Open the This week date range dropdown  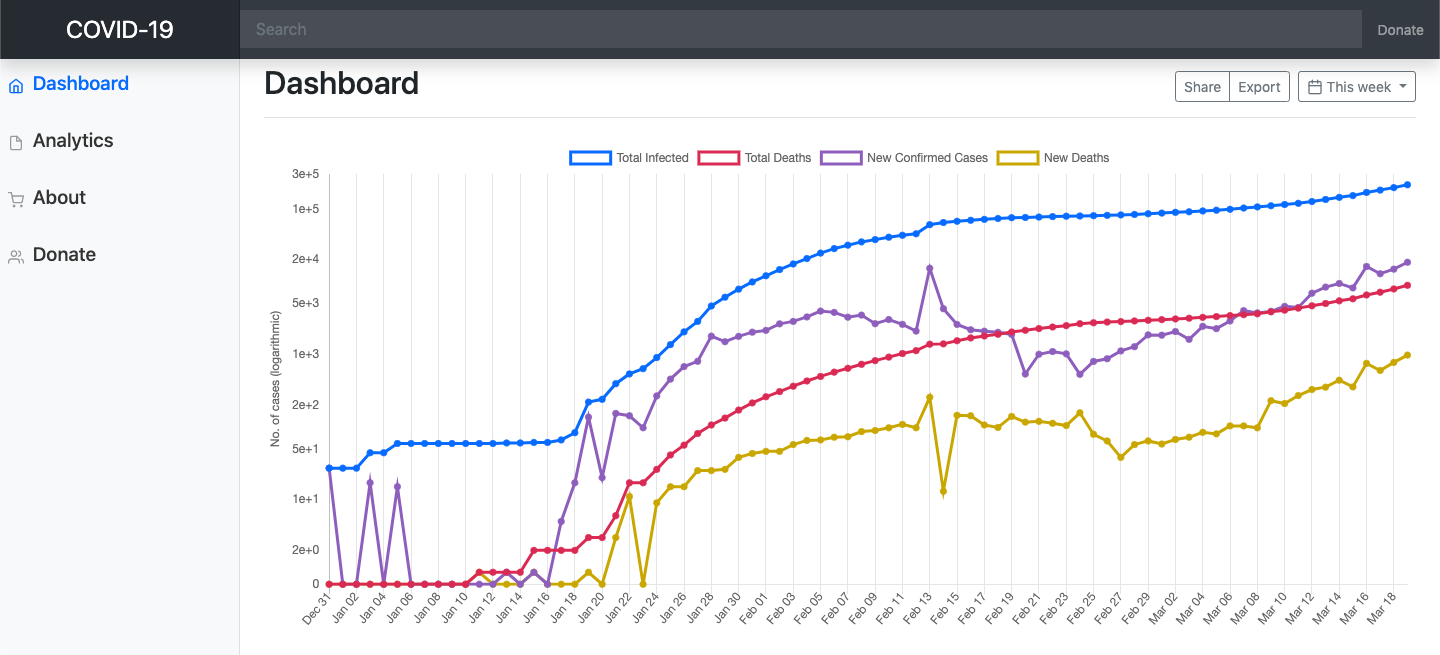tap(1356, 86)
